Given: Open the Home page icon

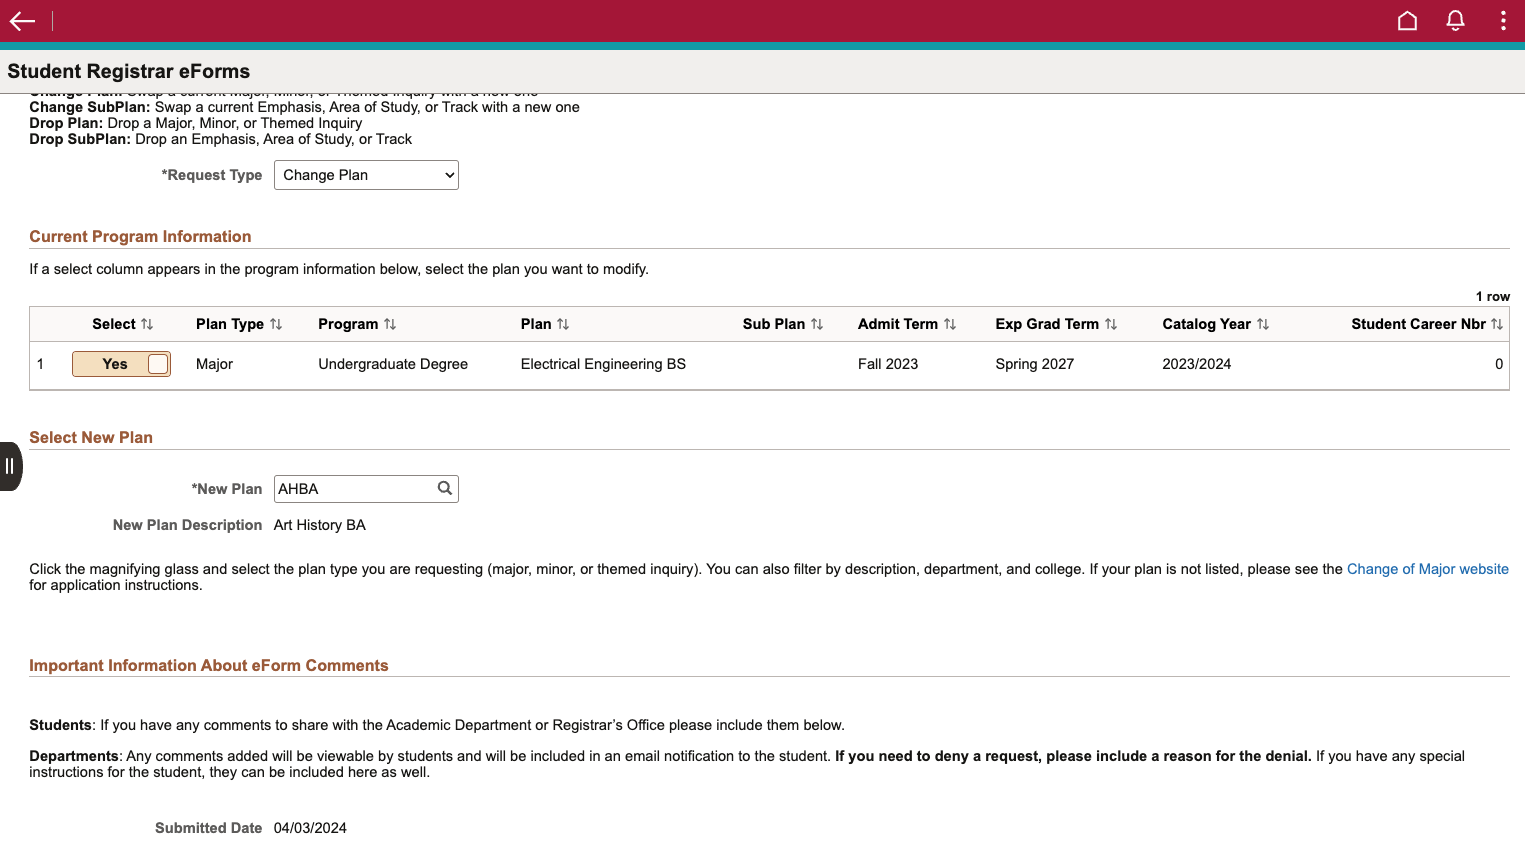Looking at the screenshot, I should pyautogui.click(x=1407, y=21).
